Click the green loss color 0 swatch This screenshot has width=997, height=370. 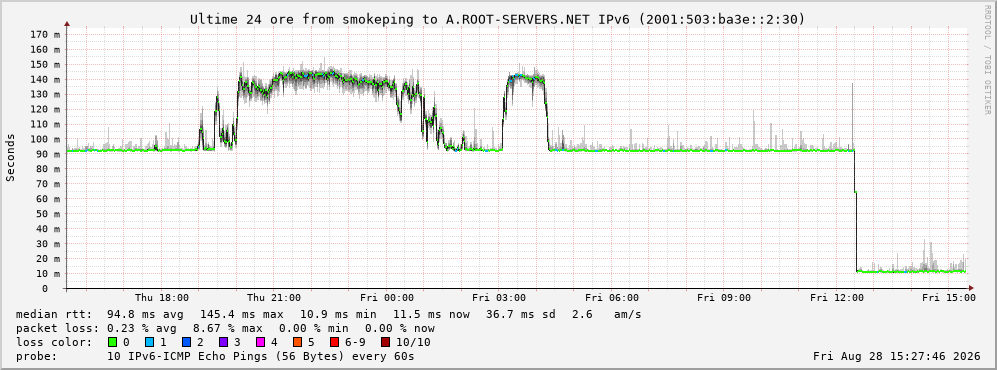point(113,343)
